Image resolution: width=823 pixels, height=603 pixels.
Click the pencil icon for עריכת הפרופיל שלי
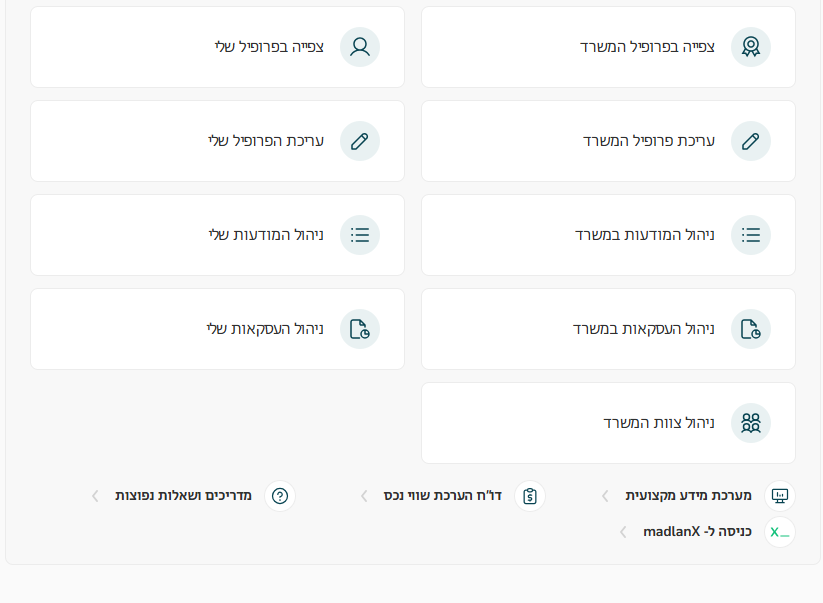pos(359,141)
